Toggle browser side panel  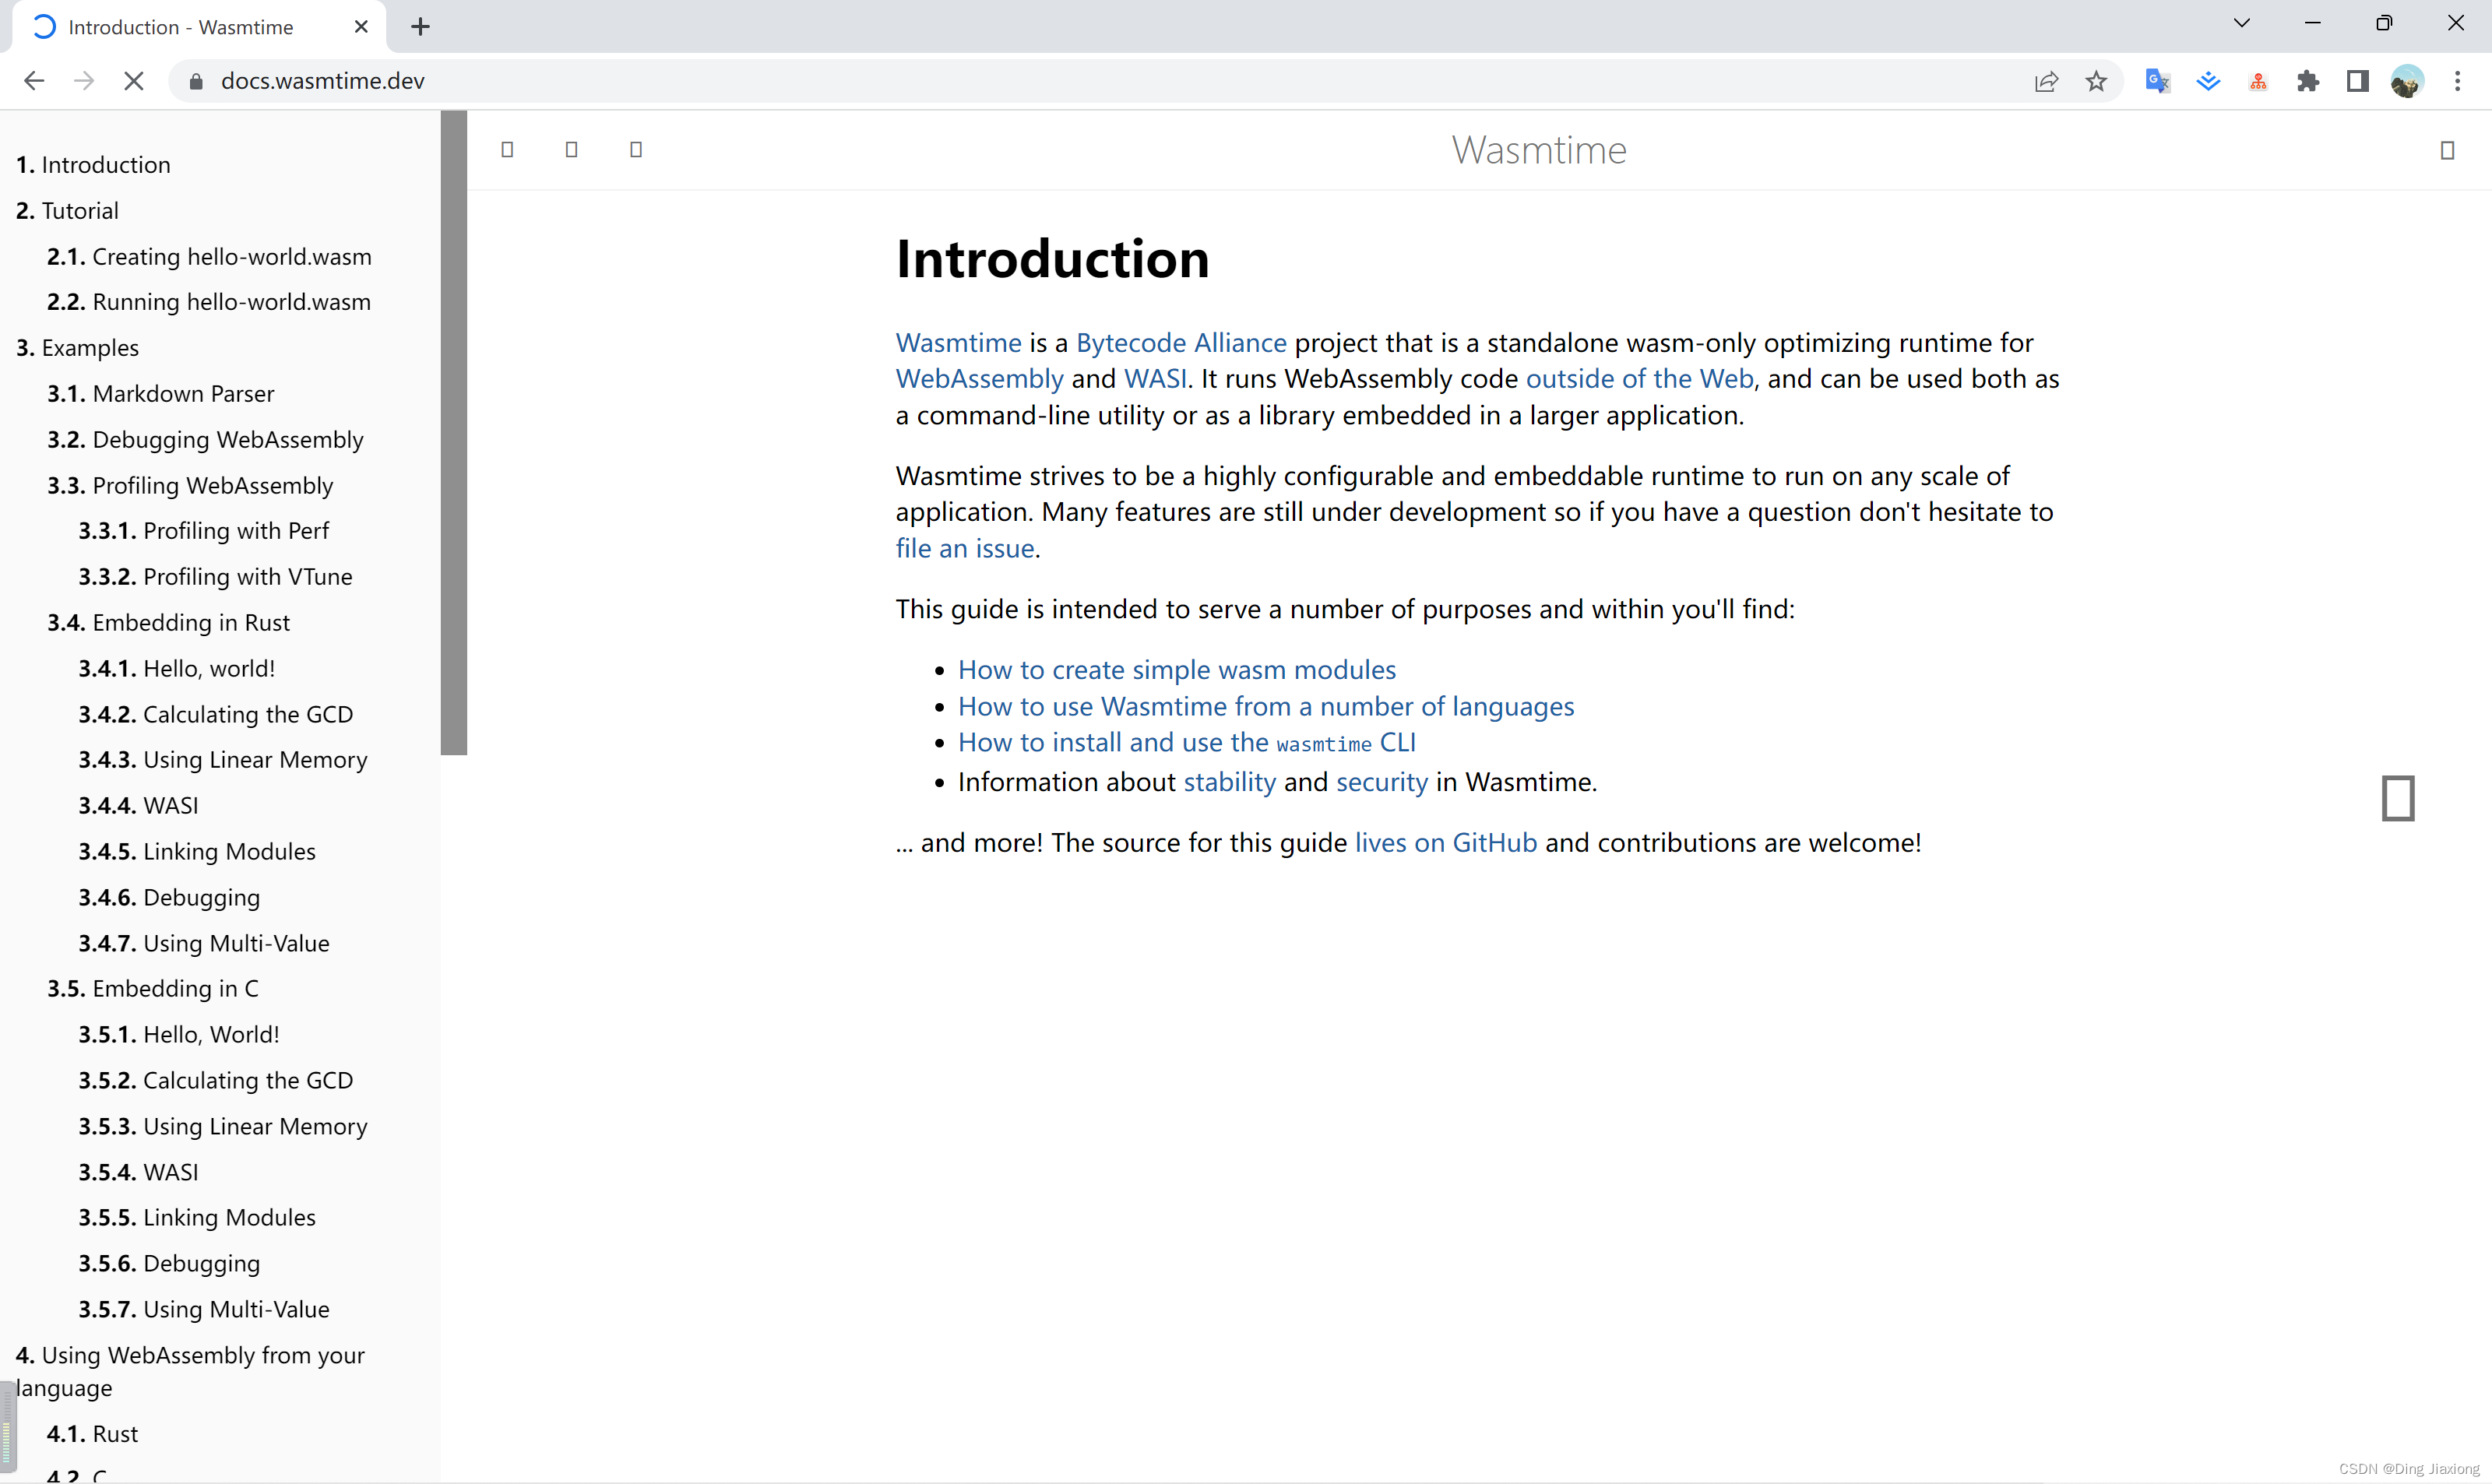point(2357,81)
